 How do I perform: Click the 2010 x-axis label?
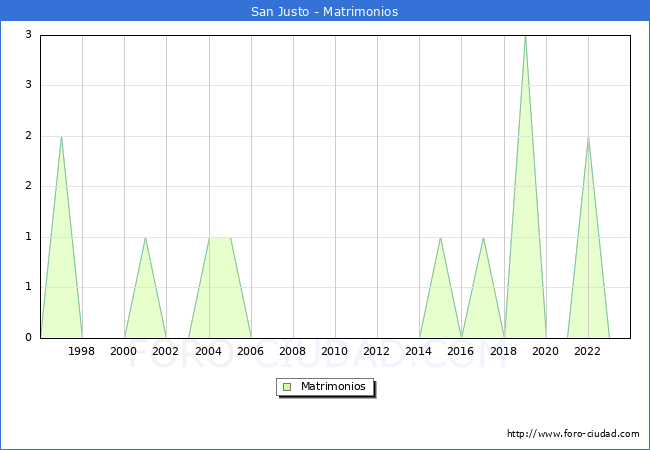[x=335, y=351]
